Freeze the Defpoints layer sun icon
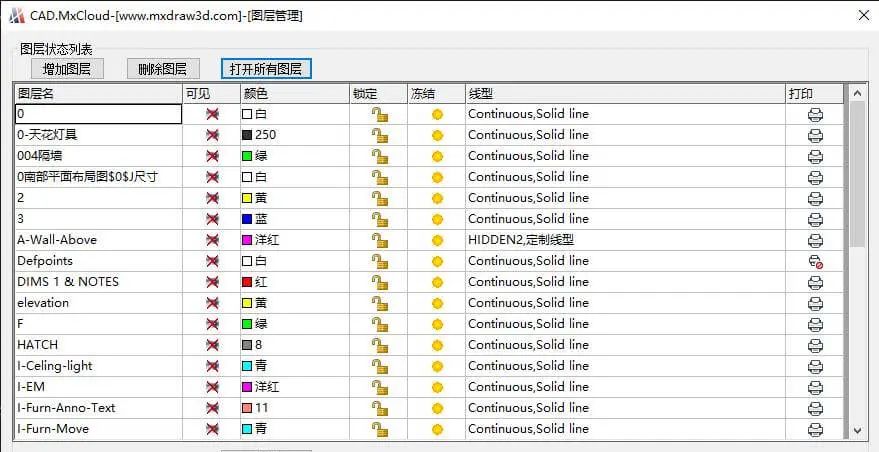 point(437,261)
